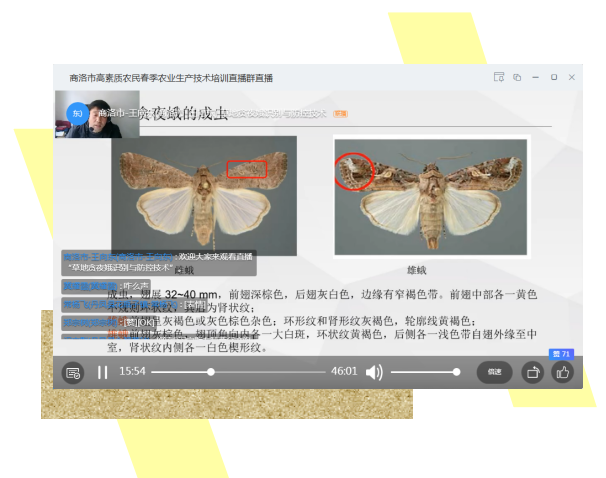This screenshot has height=478, width=606.
Task: Open the window layout icon in title bar
Action: coord(498,77)
